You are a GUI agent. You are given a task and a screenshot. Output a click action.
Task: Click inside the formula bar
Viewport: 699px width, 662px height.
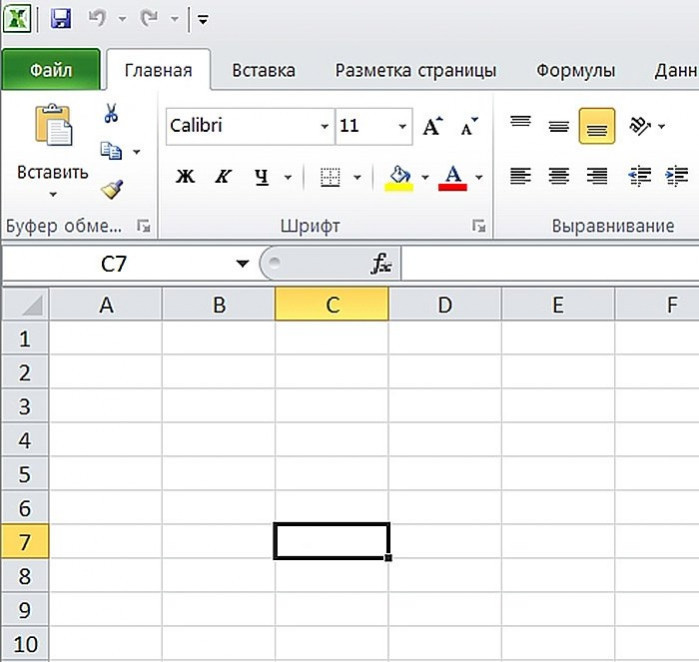tap(550, 263)
